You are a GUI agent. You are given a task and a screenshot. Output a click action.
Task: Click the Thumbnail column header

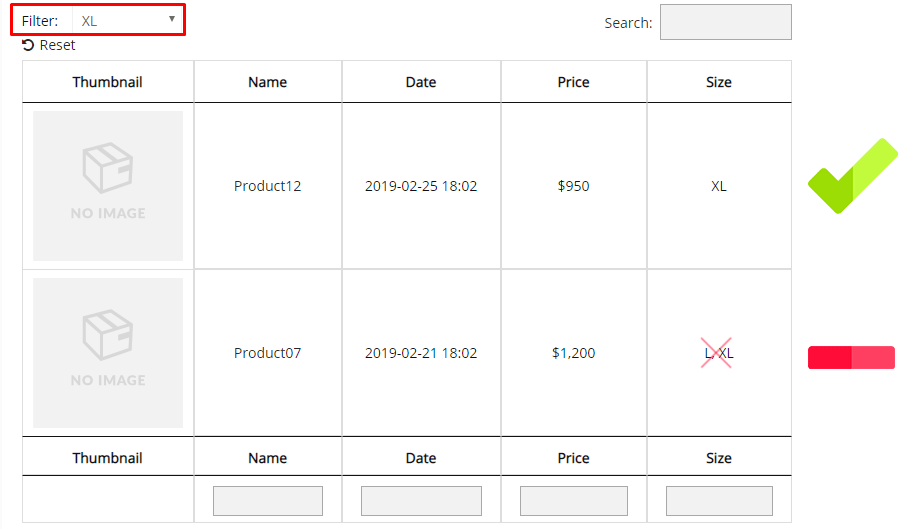(108, 82)
